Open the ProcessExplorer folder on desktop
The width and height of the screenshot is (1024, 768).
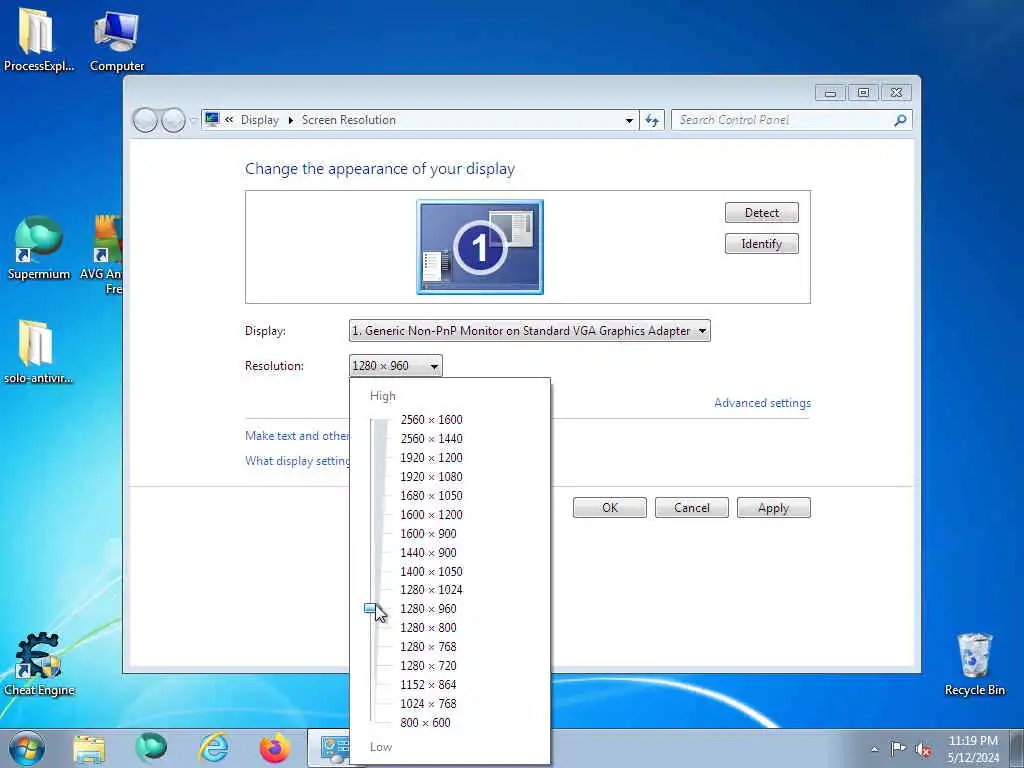(x=37, y=38)
